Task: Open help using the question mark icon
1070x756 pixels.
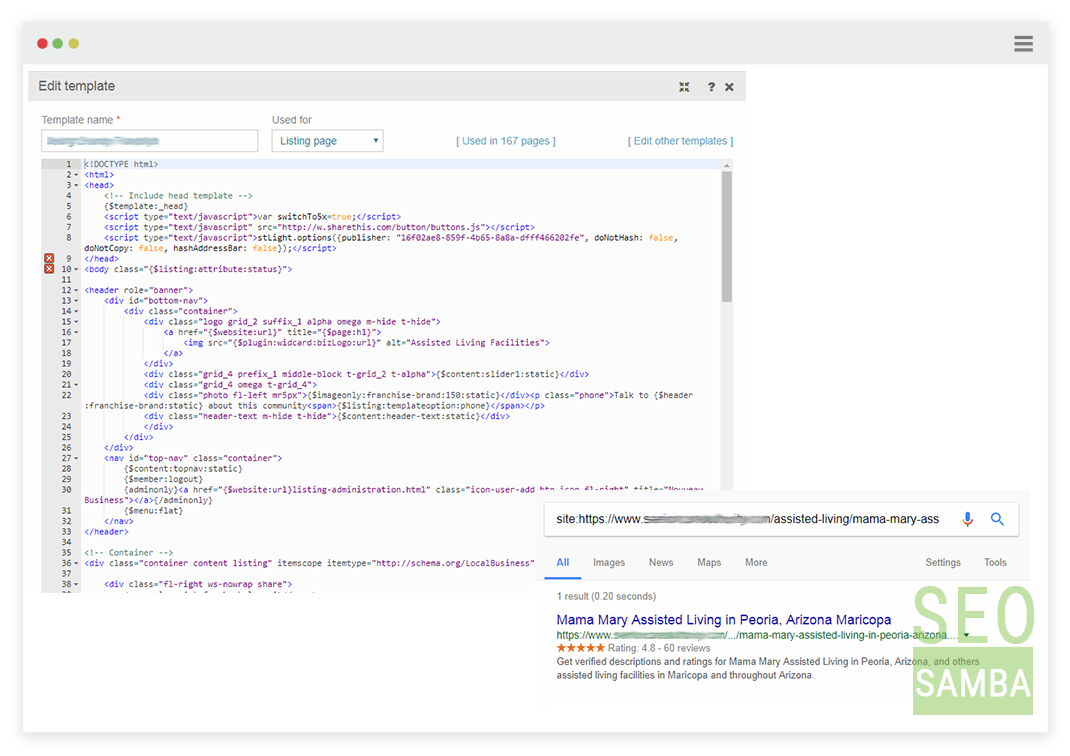Action: click(709, 87)
